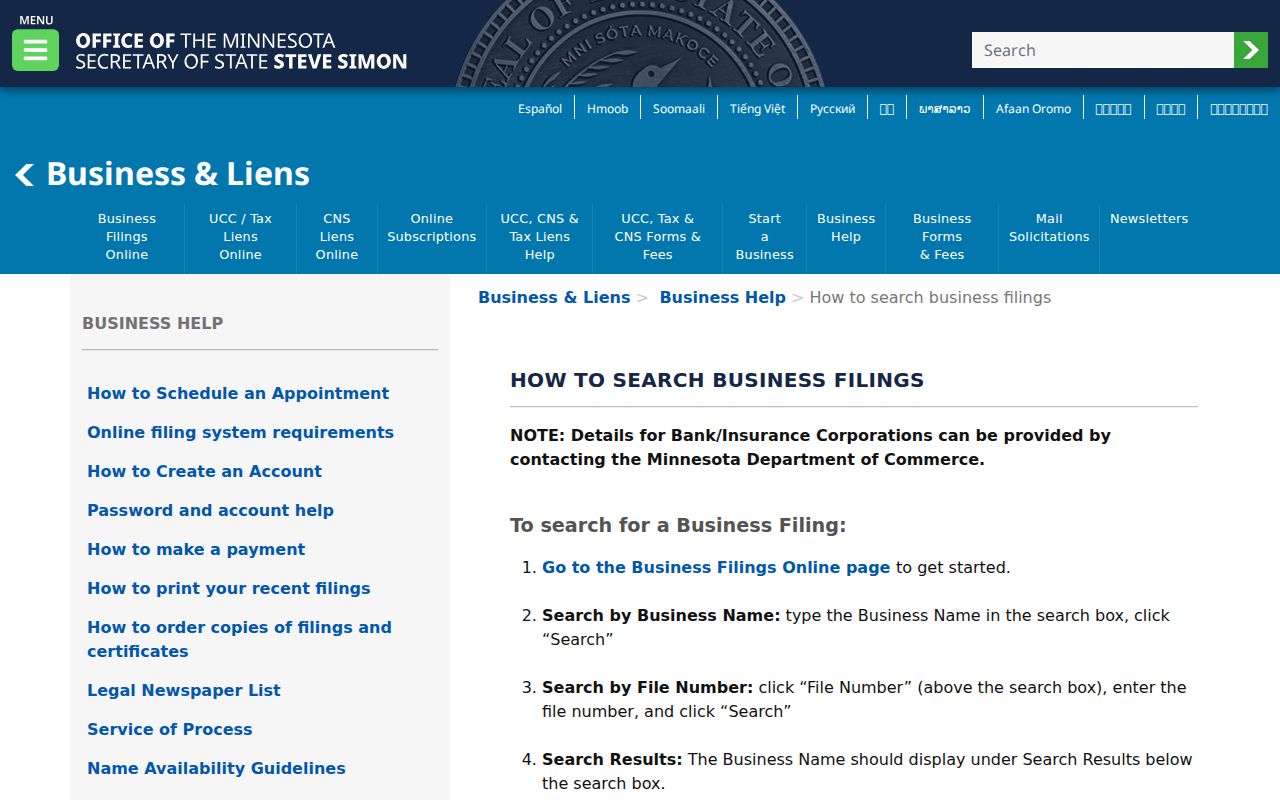Click the BUSINESS HELP sidebar heading

point(153,323)
